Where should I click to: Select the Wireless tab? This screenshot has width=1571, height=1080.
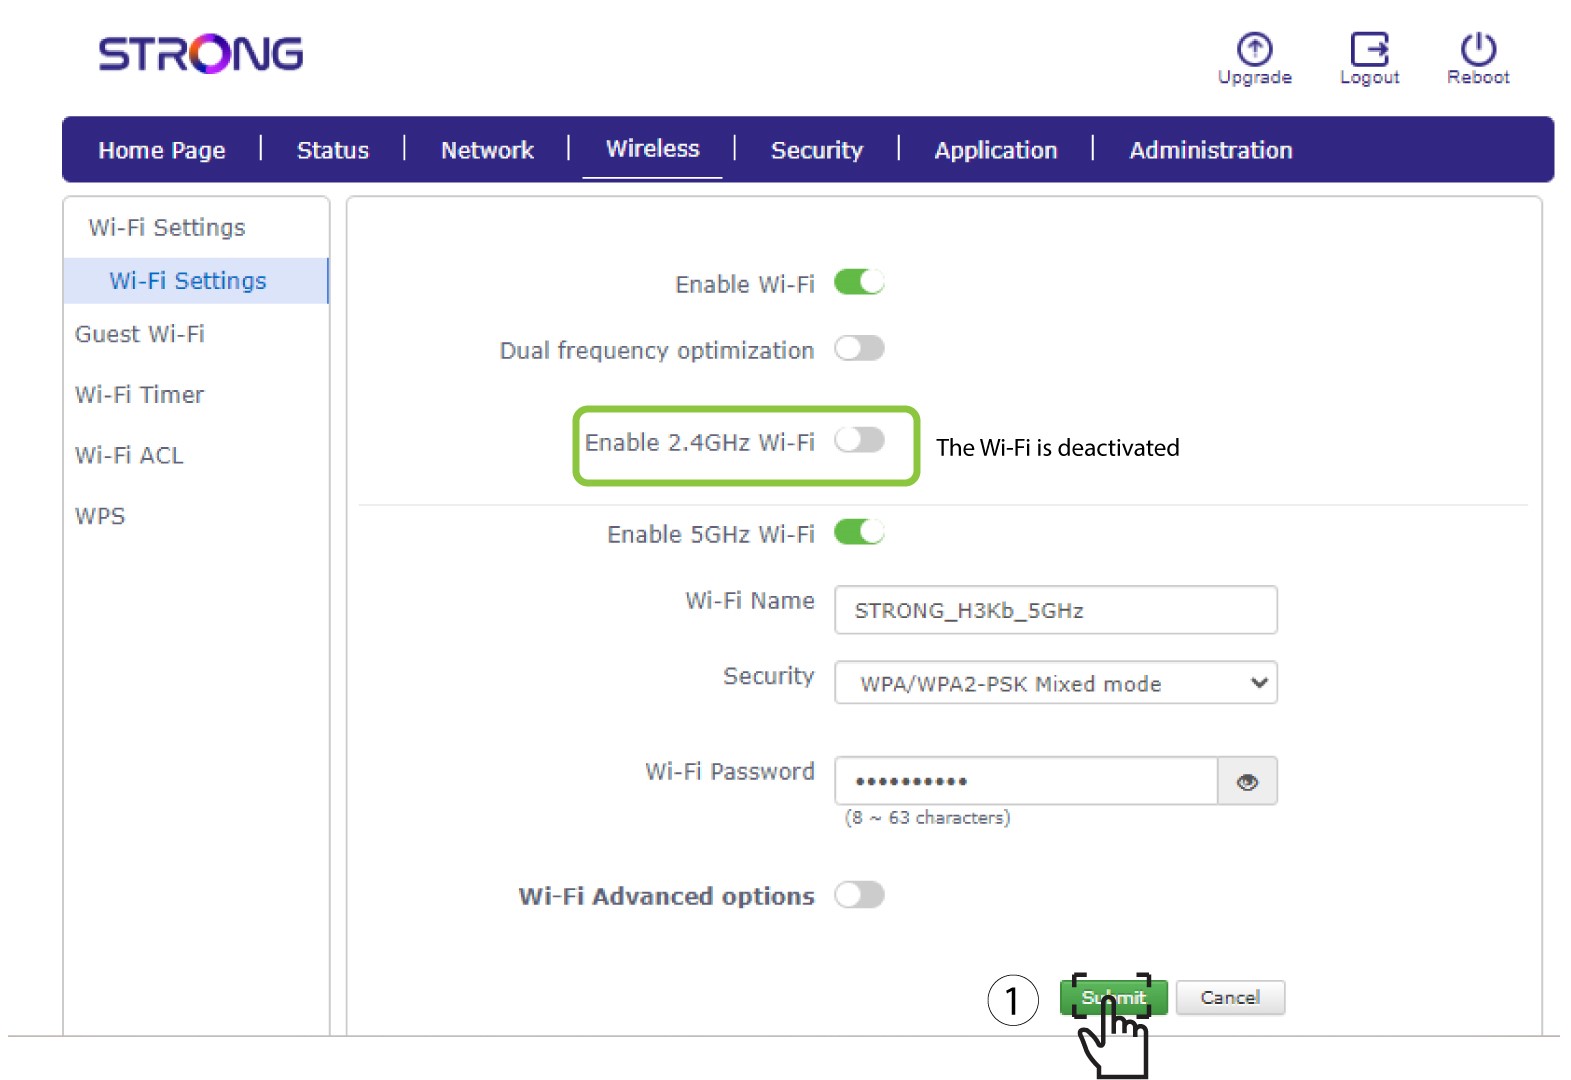pos(653,149)
